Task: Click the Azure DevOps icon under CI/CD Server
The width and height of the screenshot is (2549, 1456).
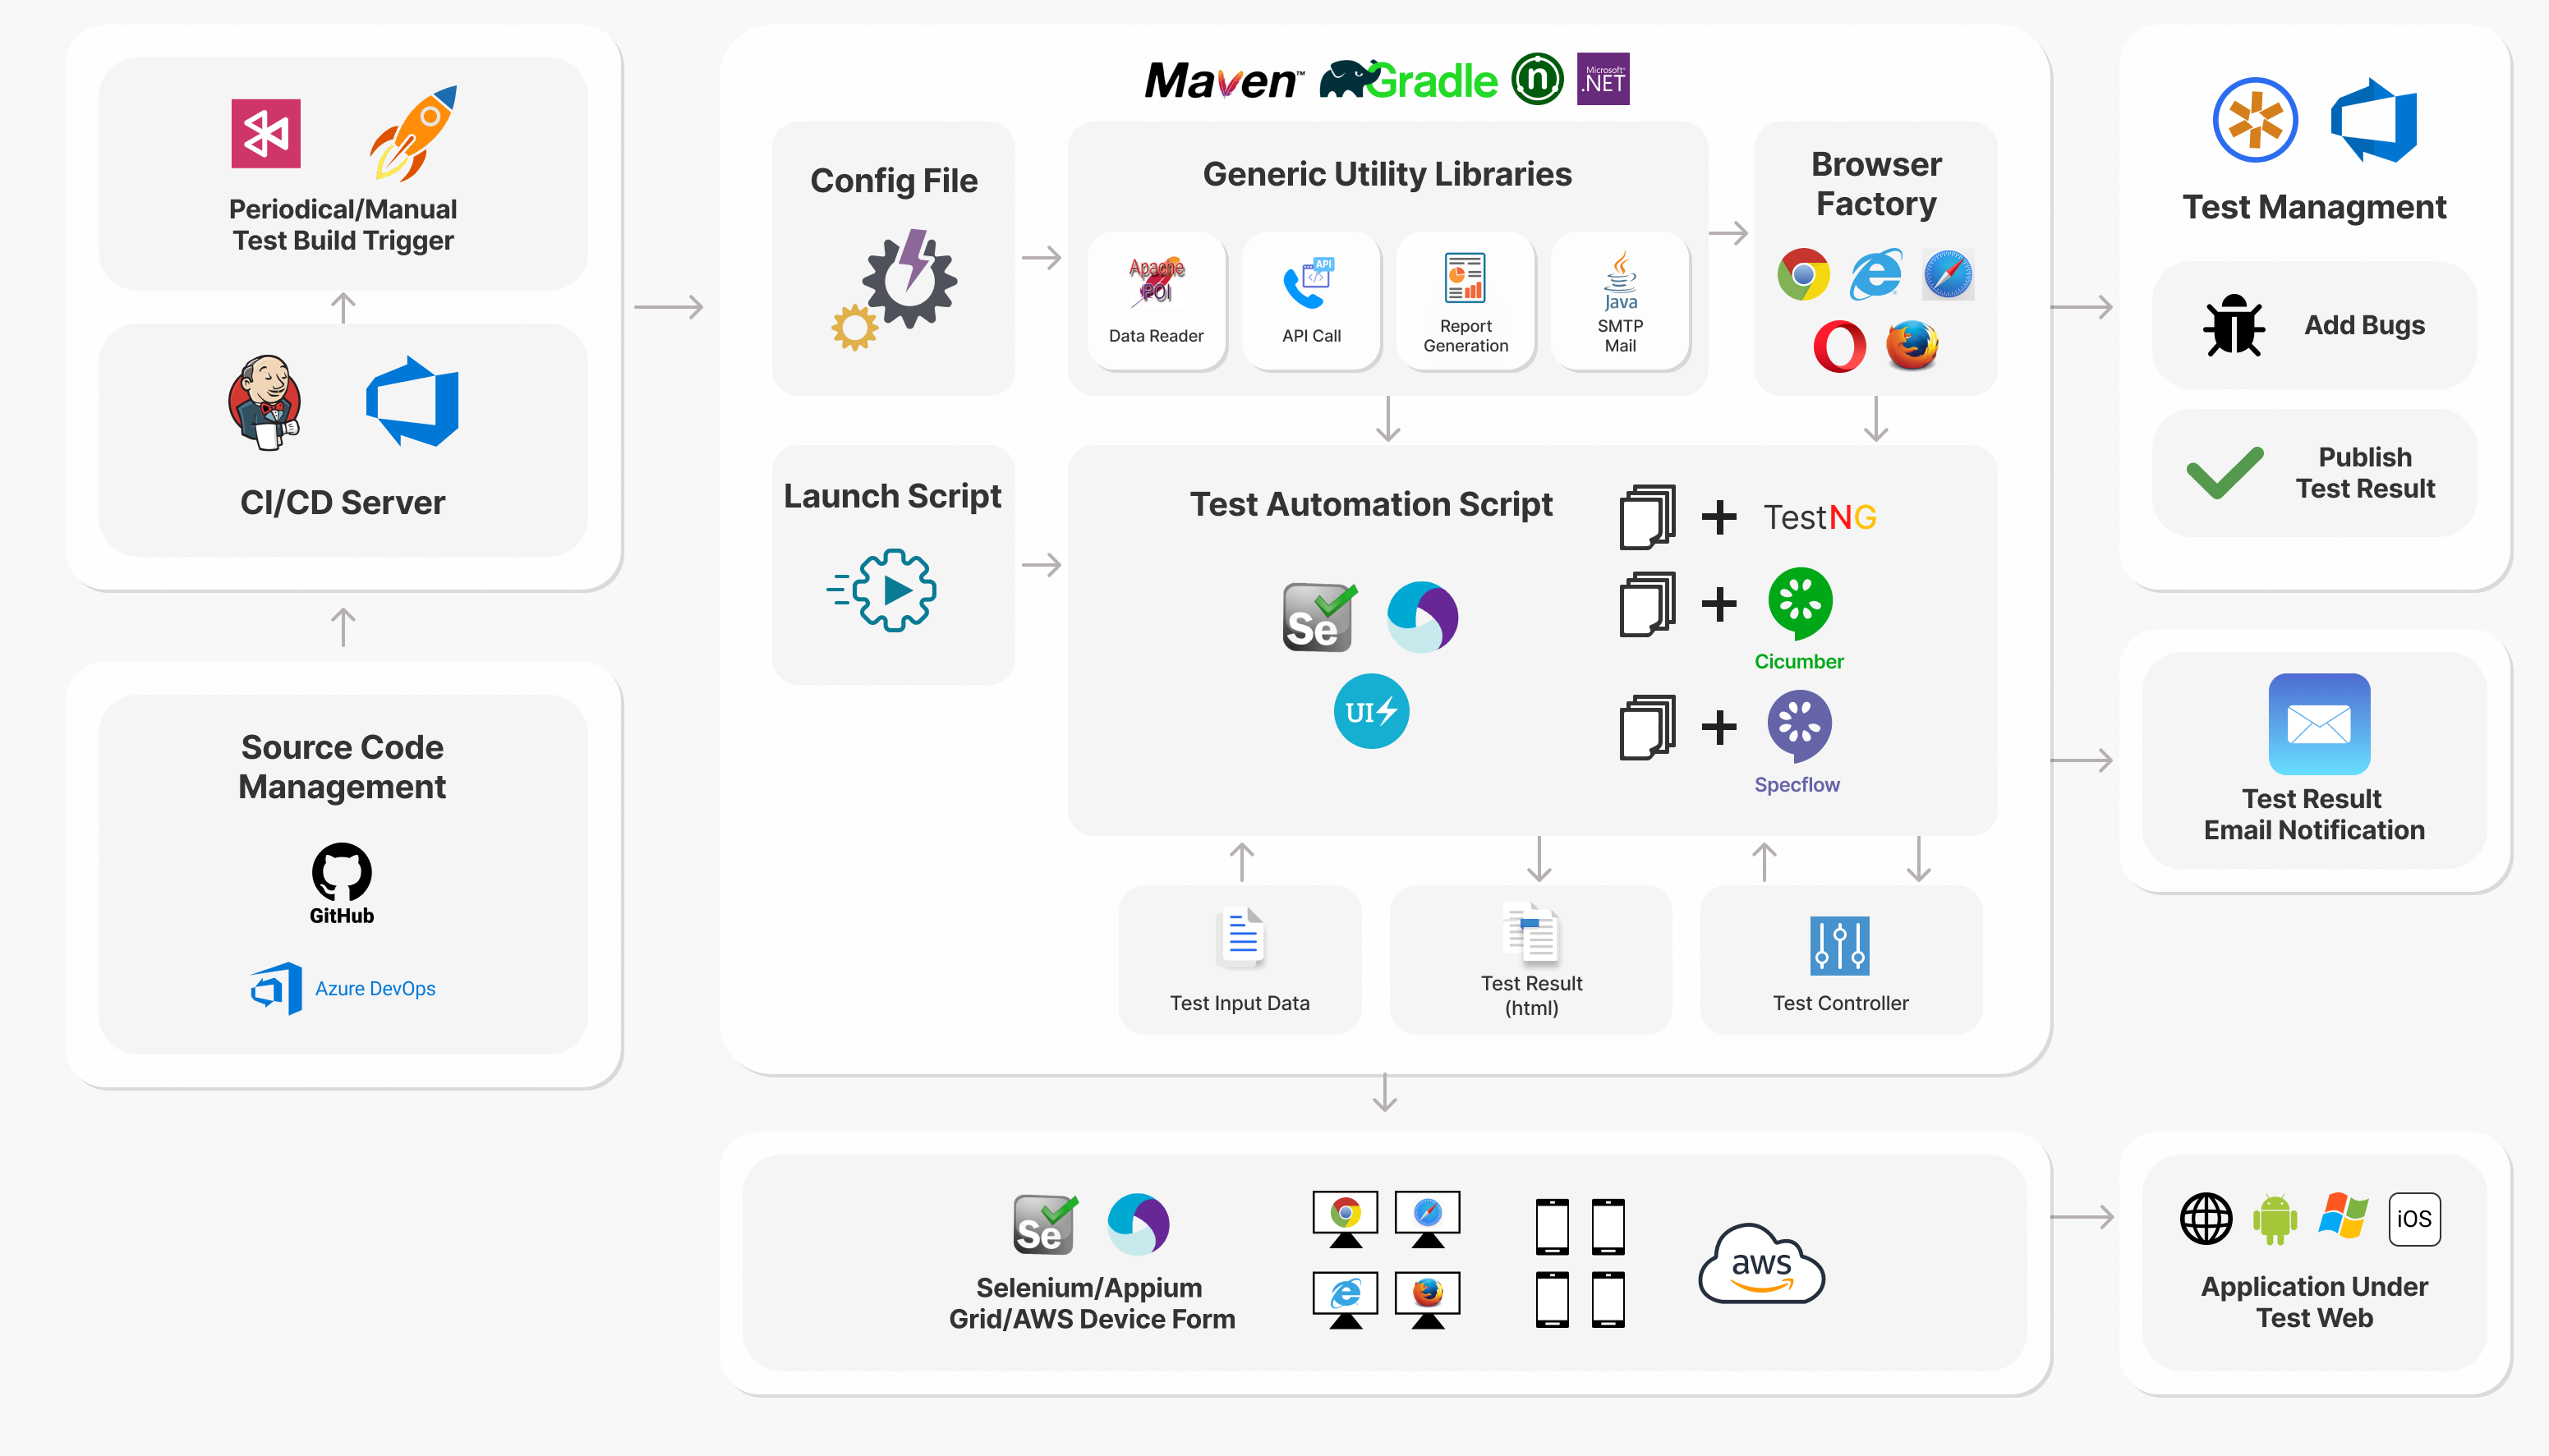Action: point(412,402)
